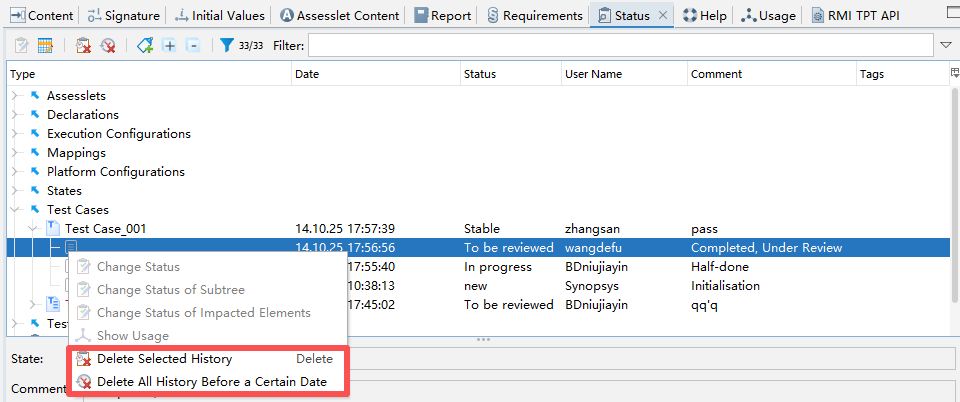Image resolution: width=960 pixels, height=402 pixels.
Task: Close the Status tab
Action: [x=663, y=16]
